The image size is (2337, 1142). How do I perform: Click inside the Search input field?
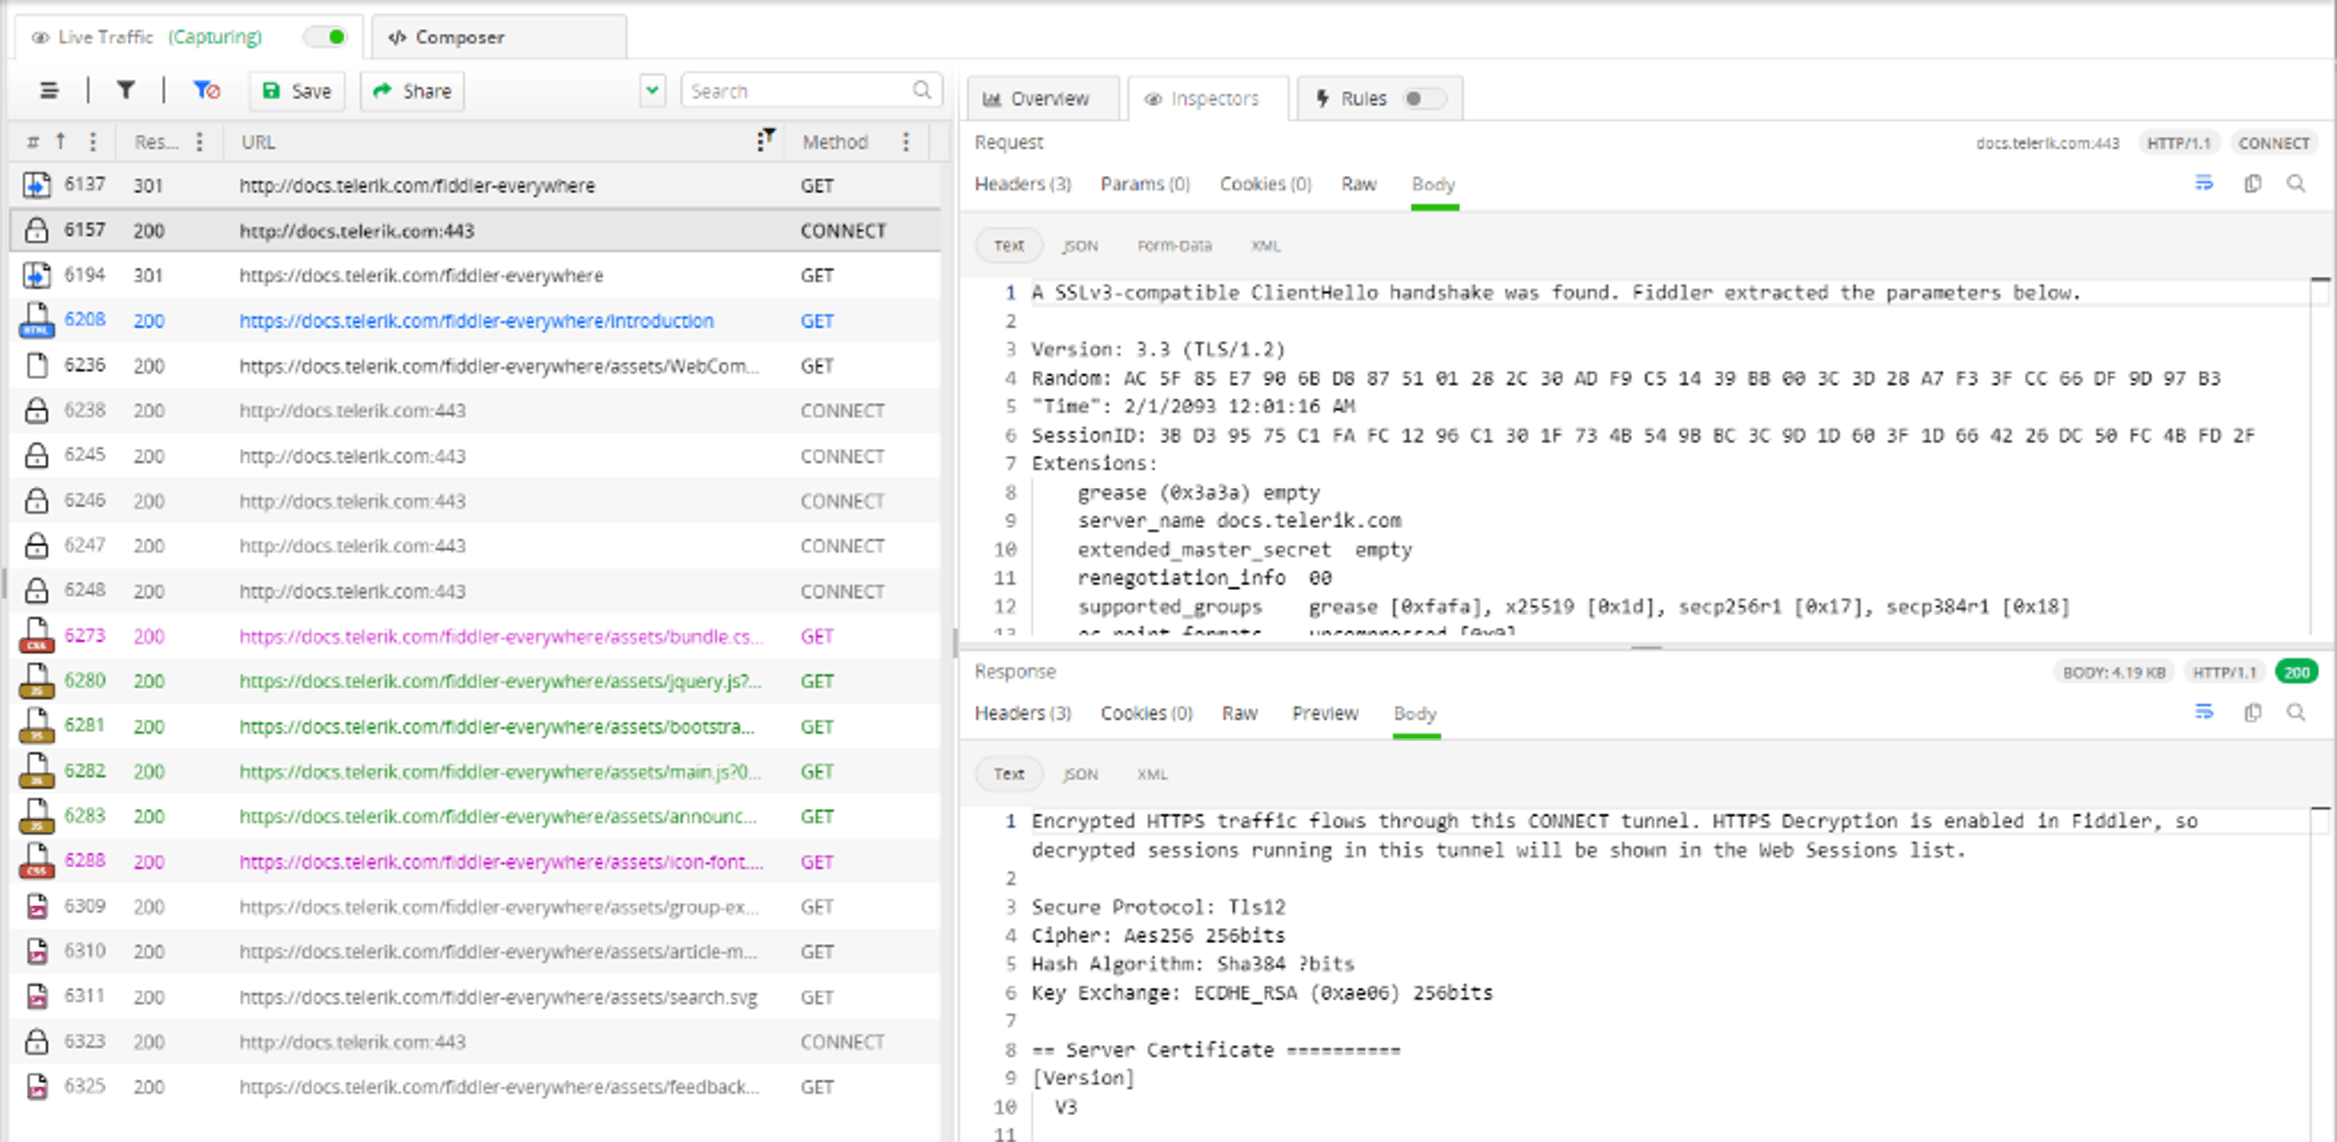coord(790,90)
